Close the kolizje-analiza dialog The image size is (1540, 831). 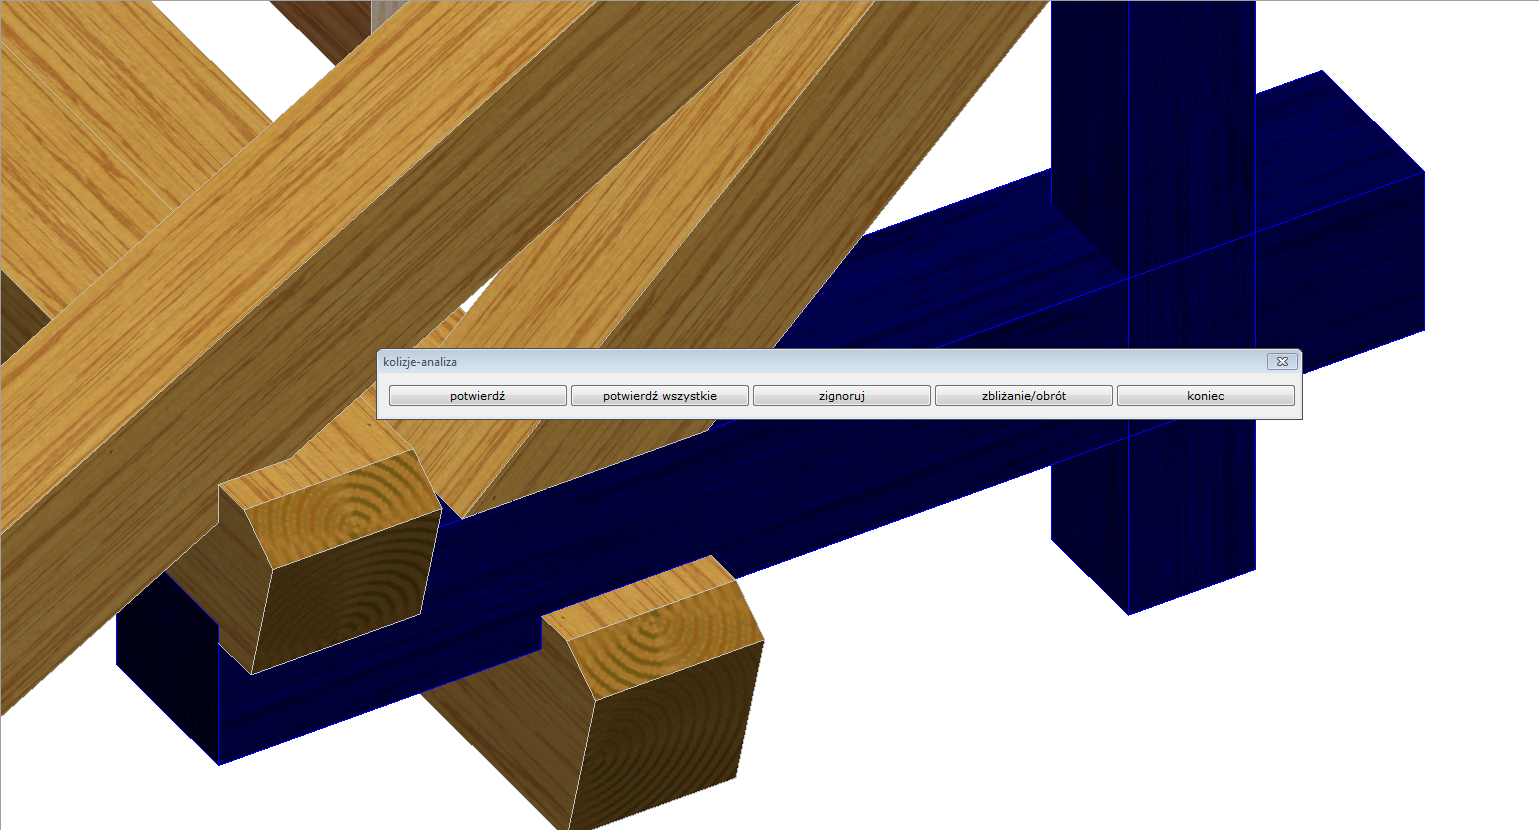click(1282, 362)
